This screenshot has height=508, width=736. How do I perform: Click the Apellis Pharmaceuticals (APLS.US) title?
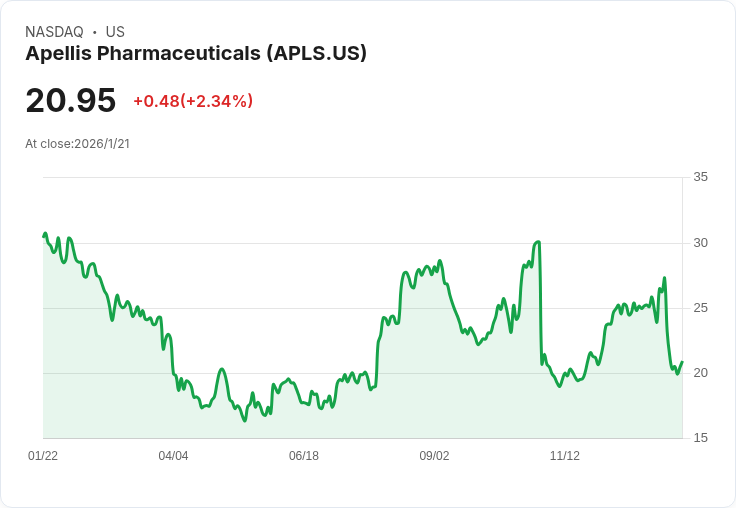pos(196,53)
